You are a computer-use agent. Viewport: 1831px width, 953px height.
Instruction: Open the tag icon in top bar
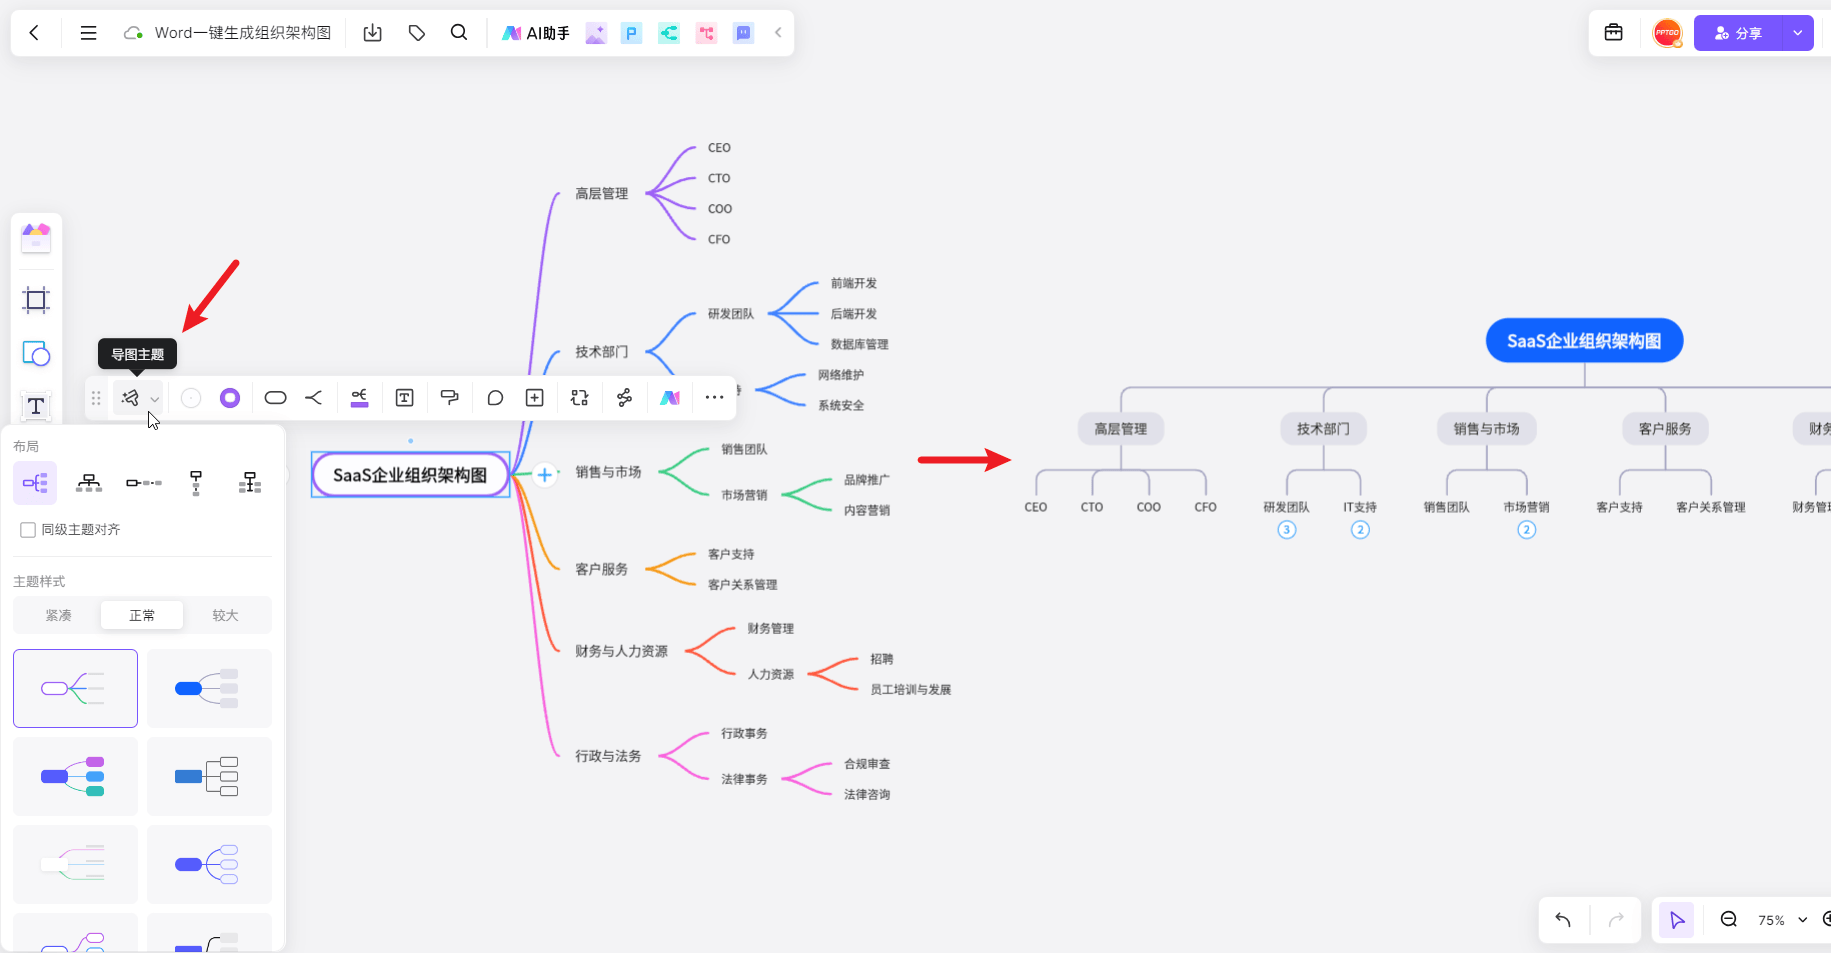coord(417,33)
